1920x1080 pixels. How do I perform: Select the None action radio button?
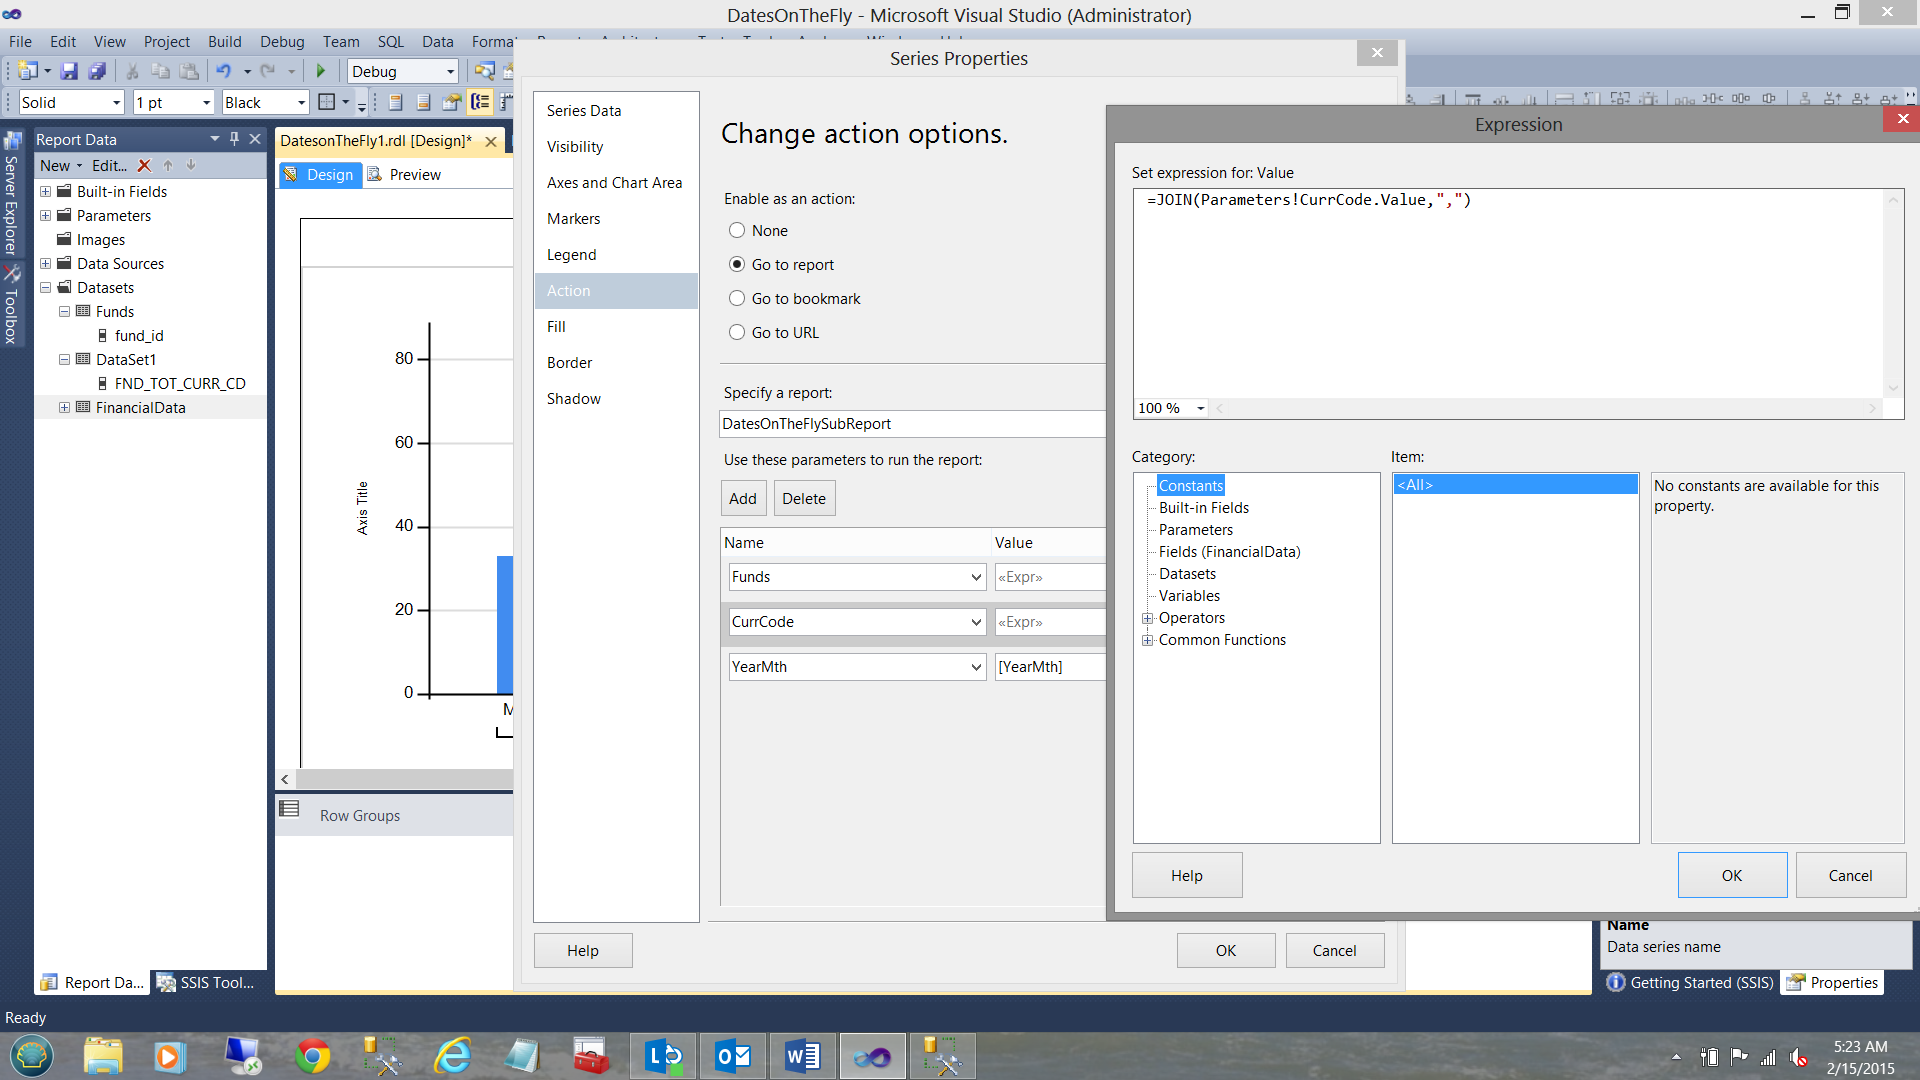737,231
